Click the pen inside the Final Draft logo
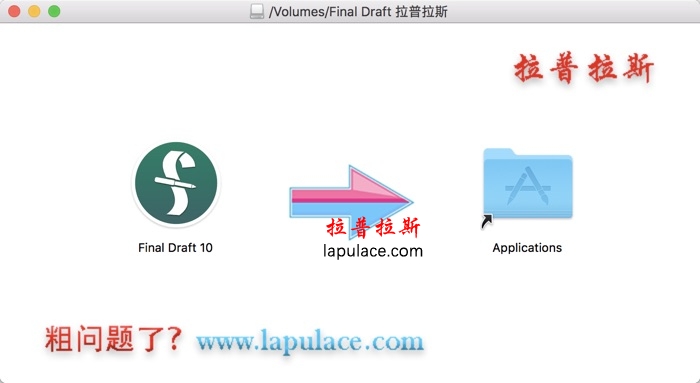The height and width of the screenshot is (383, 700). (175, 183)
